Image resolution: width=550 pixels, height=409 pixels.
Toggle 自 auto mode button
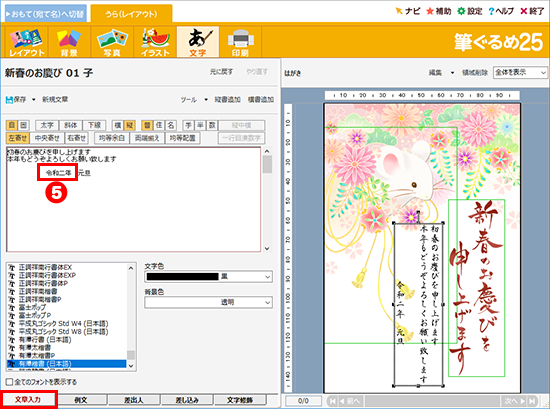(12, 125)
